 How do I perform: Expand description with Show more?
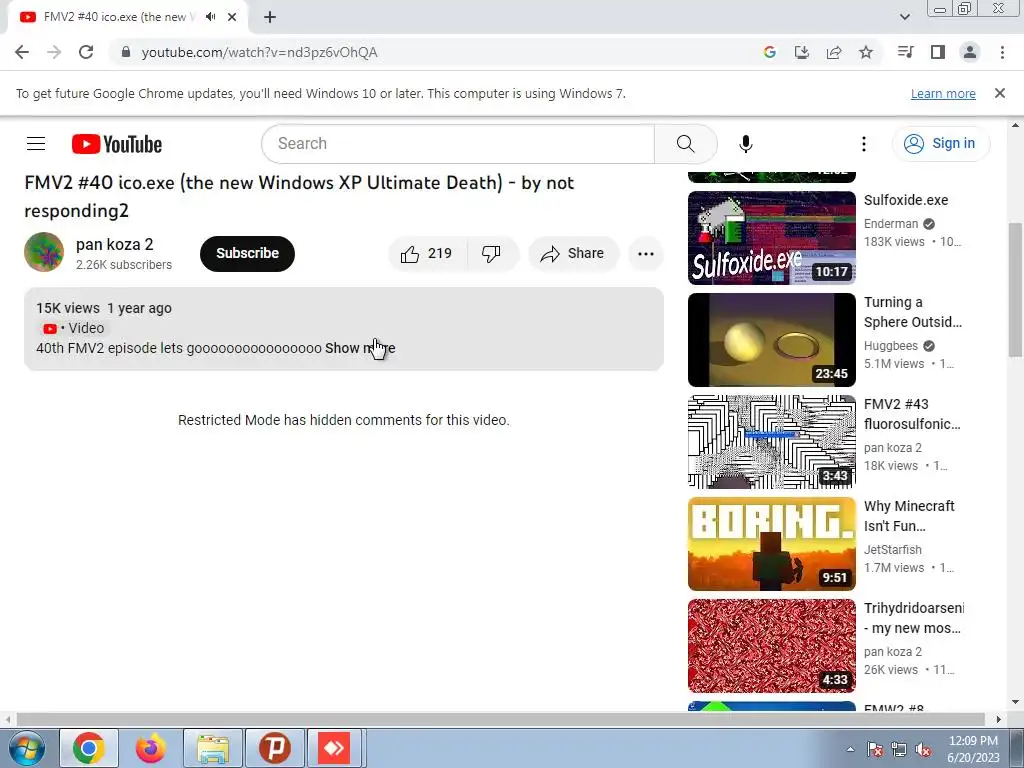tap(360, 348)
